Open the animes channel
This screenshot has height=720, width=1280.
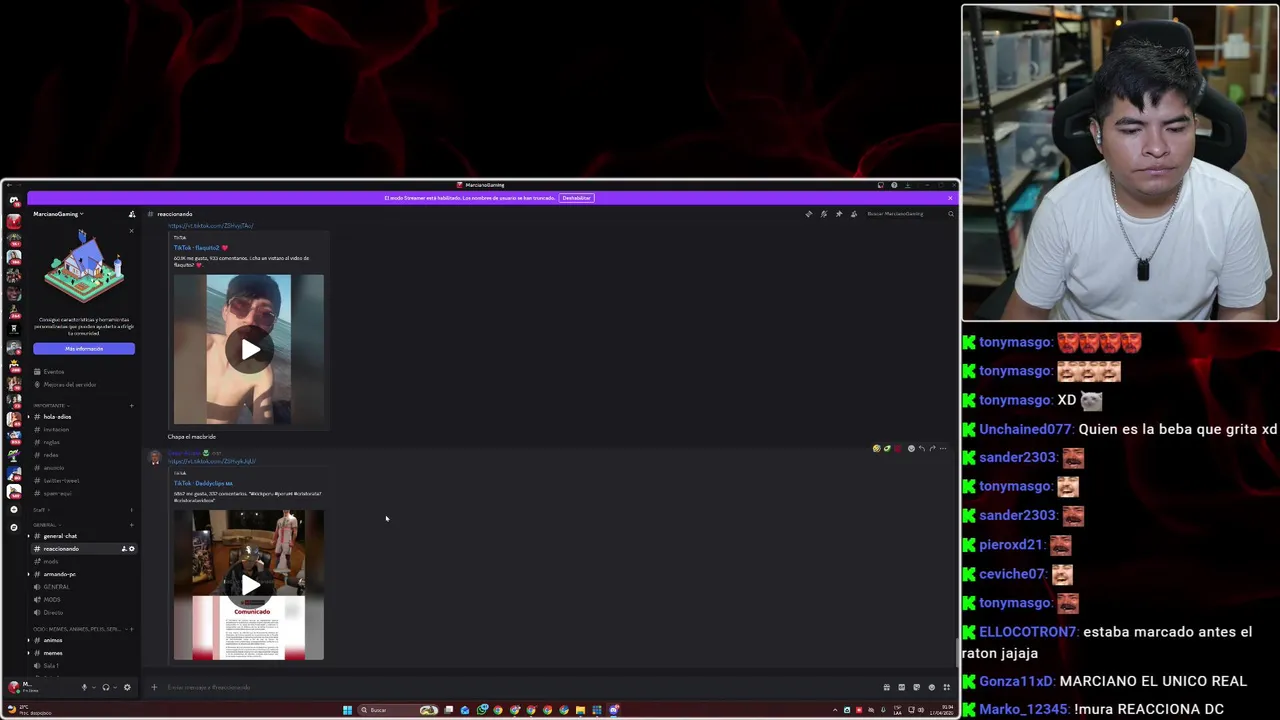pyautogui.click(x=53, y=641)
